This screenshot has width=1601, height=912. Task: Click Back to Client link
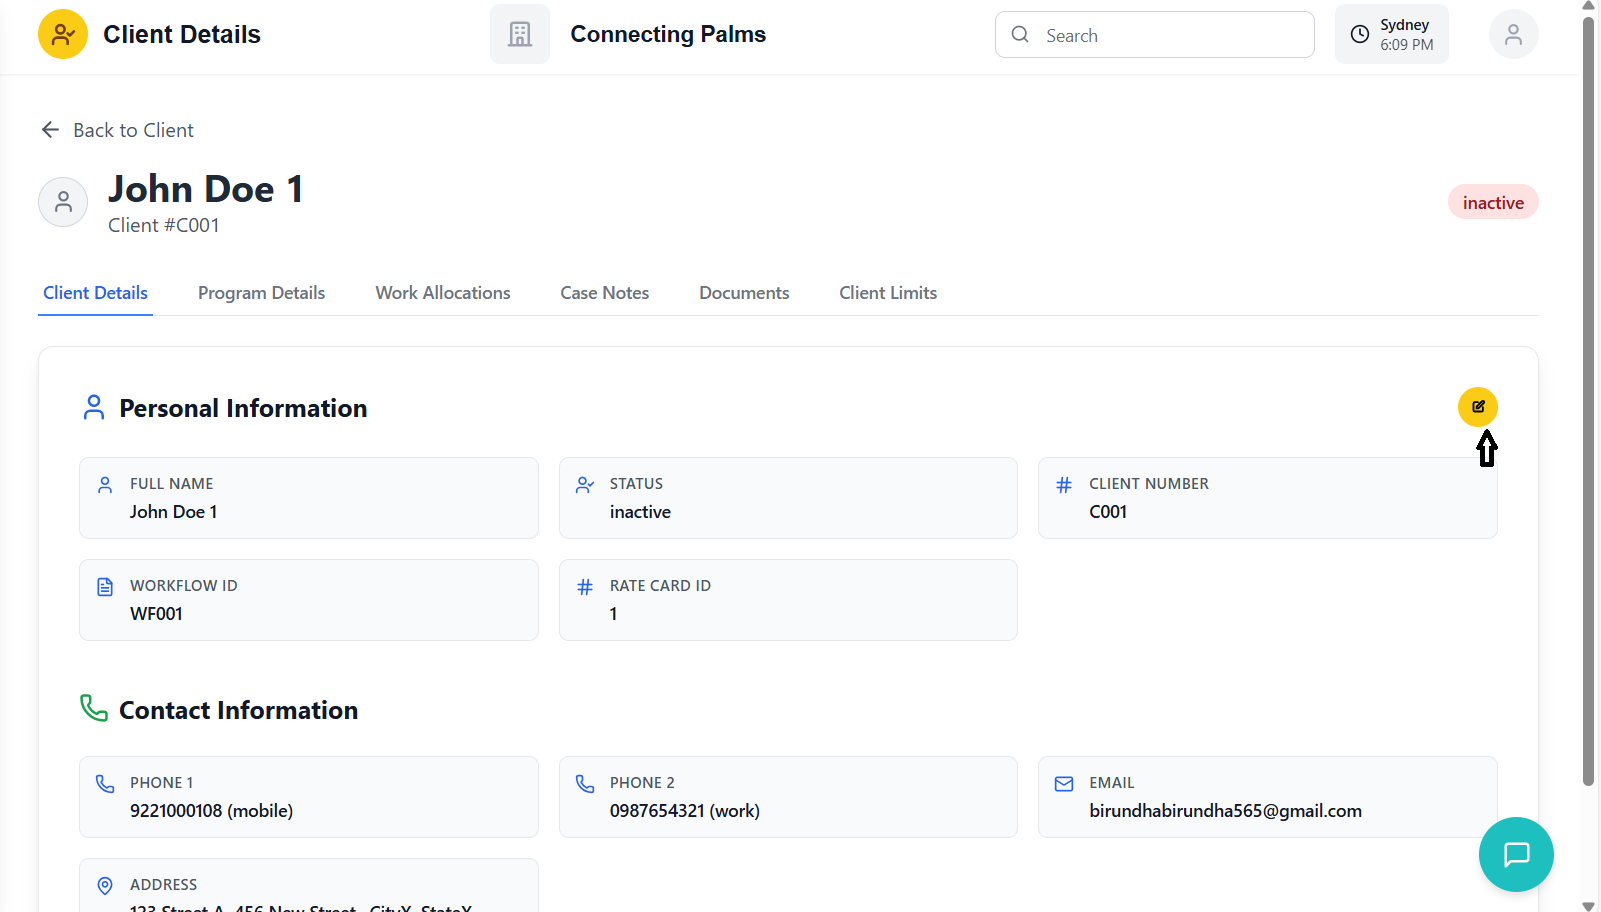point(133,130)
